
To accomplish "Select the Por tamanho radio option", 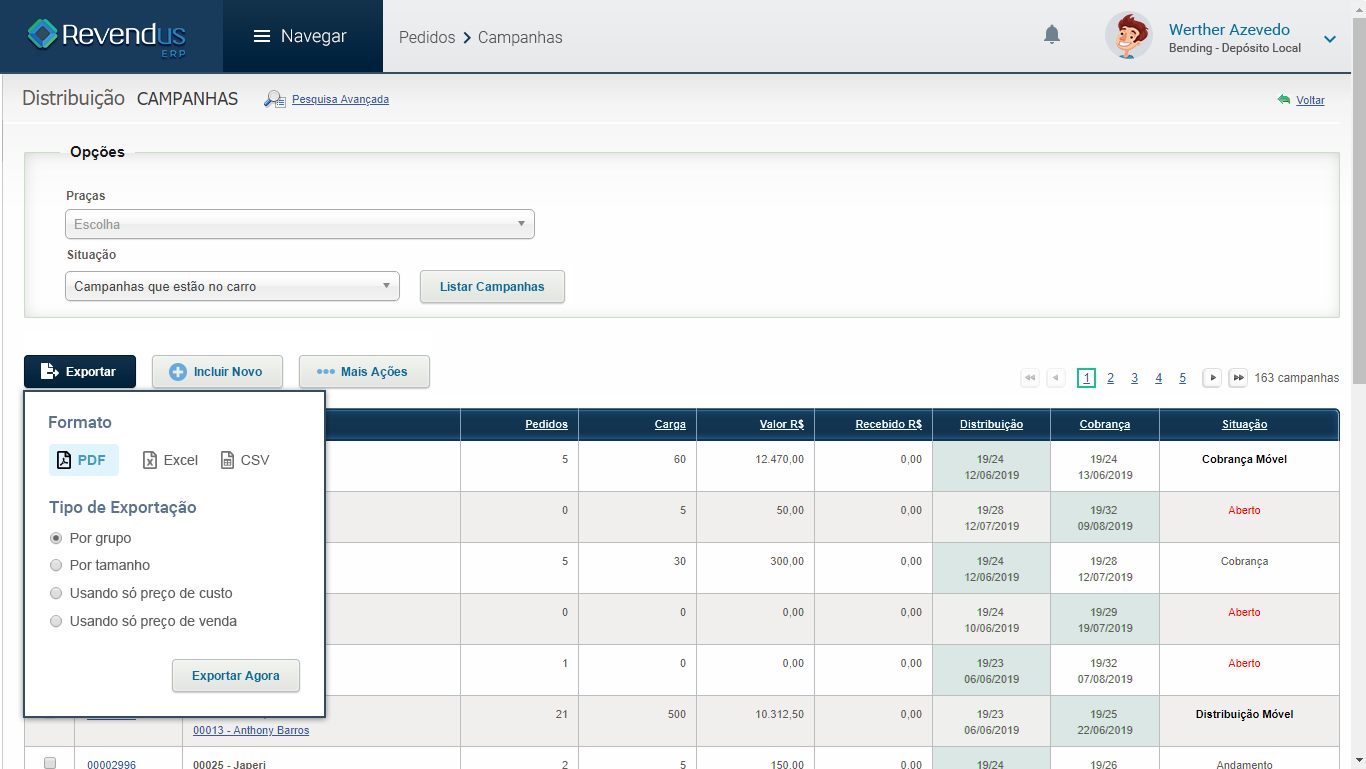I will pos(56,565).
